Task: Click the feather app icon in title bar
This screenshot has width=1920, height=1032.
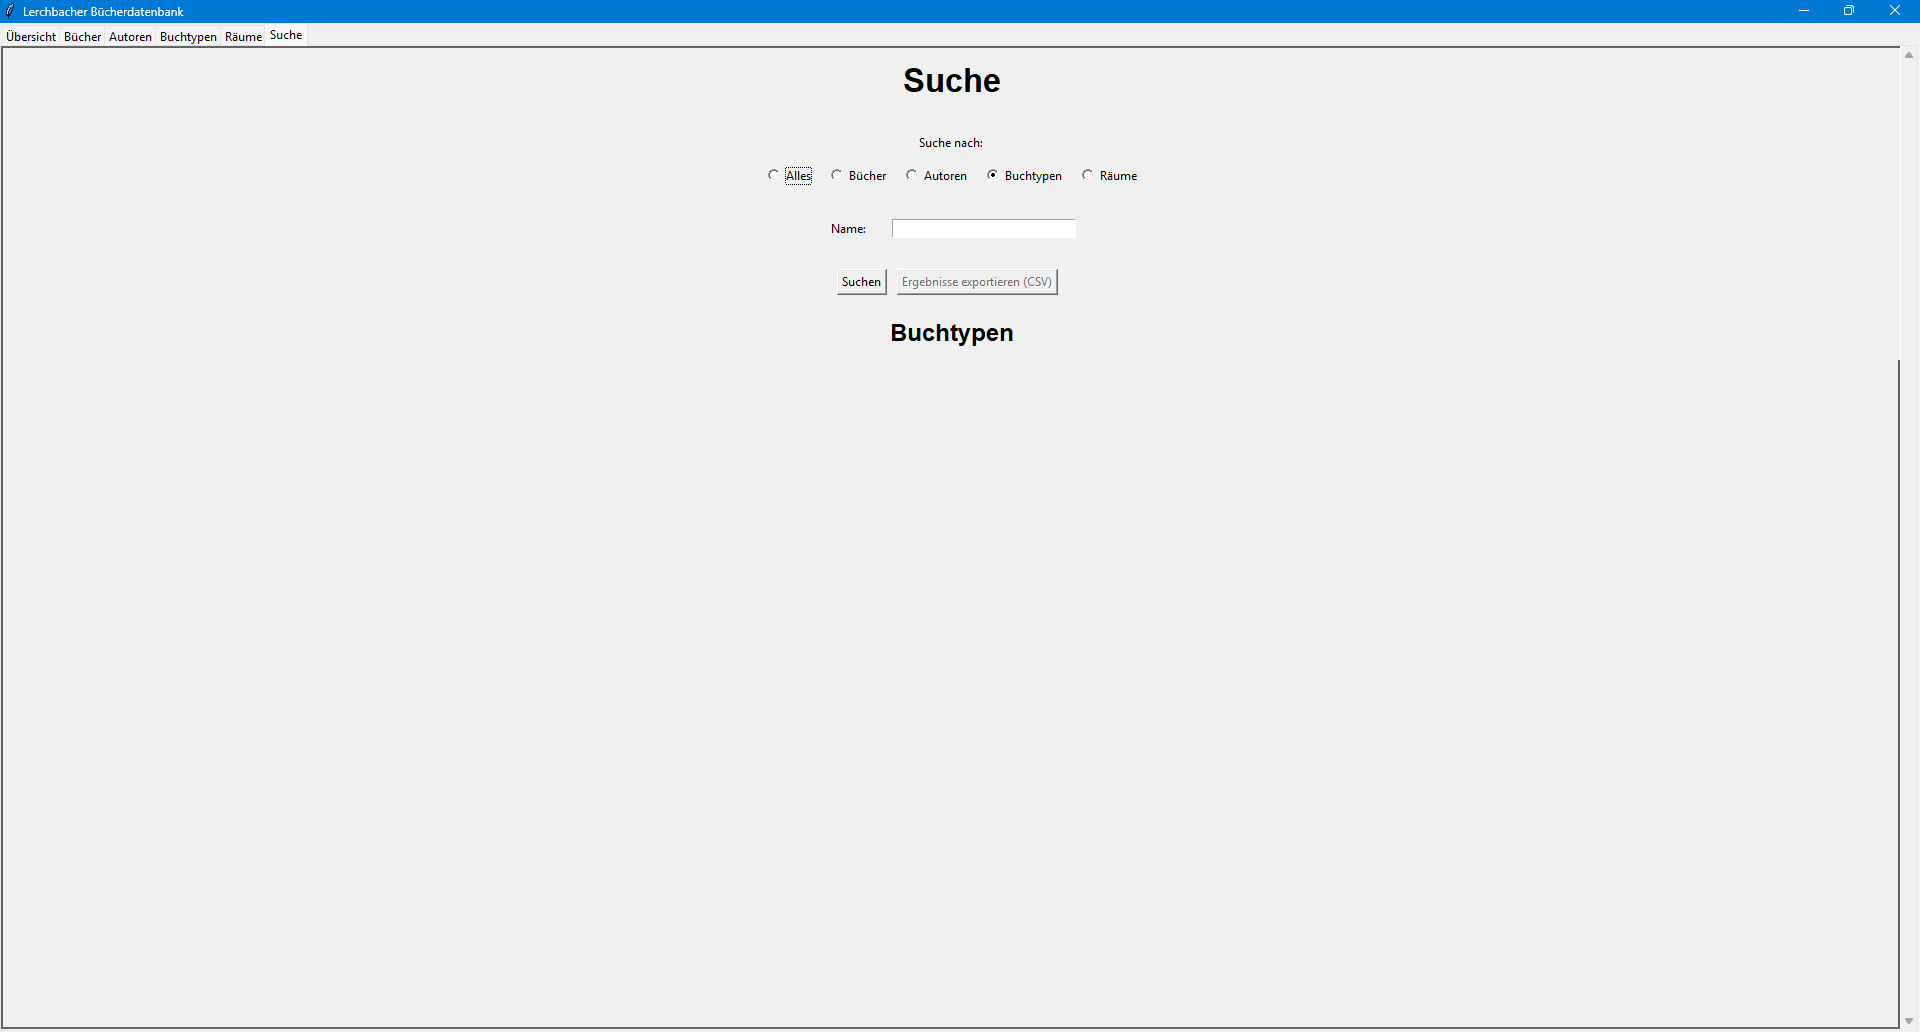Action: point(11,11)
